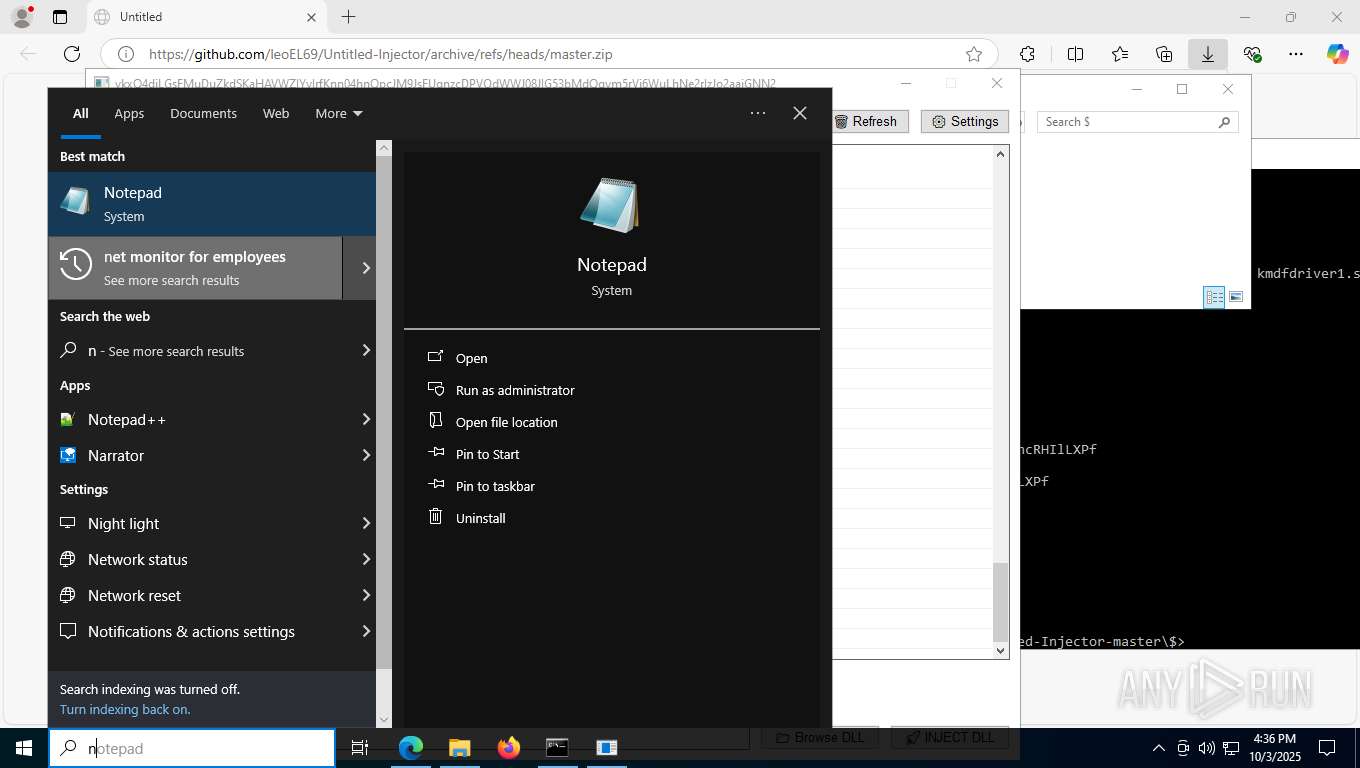
Task: Expand Notepad++ options chevron
Action: coord(366,419)
